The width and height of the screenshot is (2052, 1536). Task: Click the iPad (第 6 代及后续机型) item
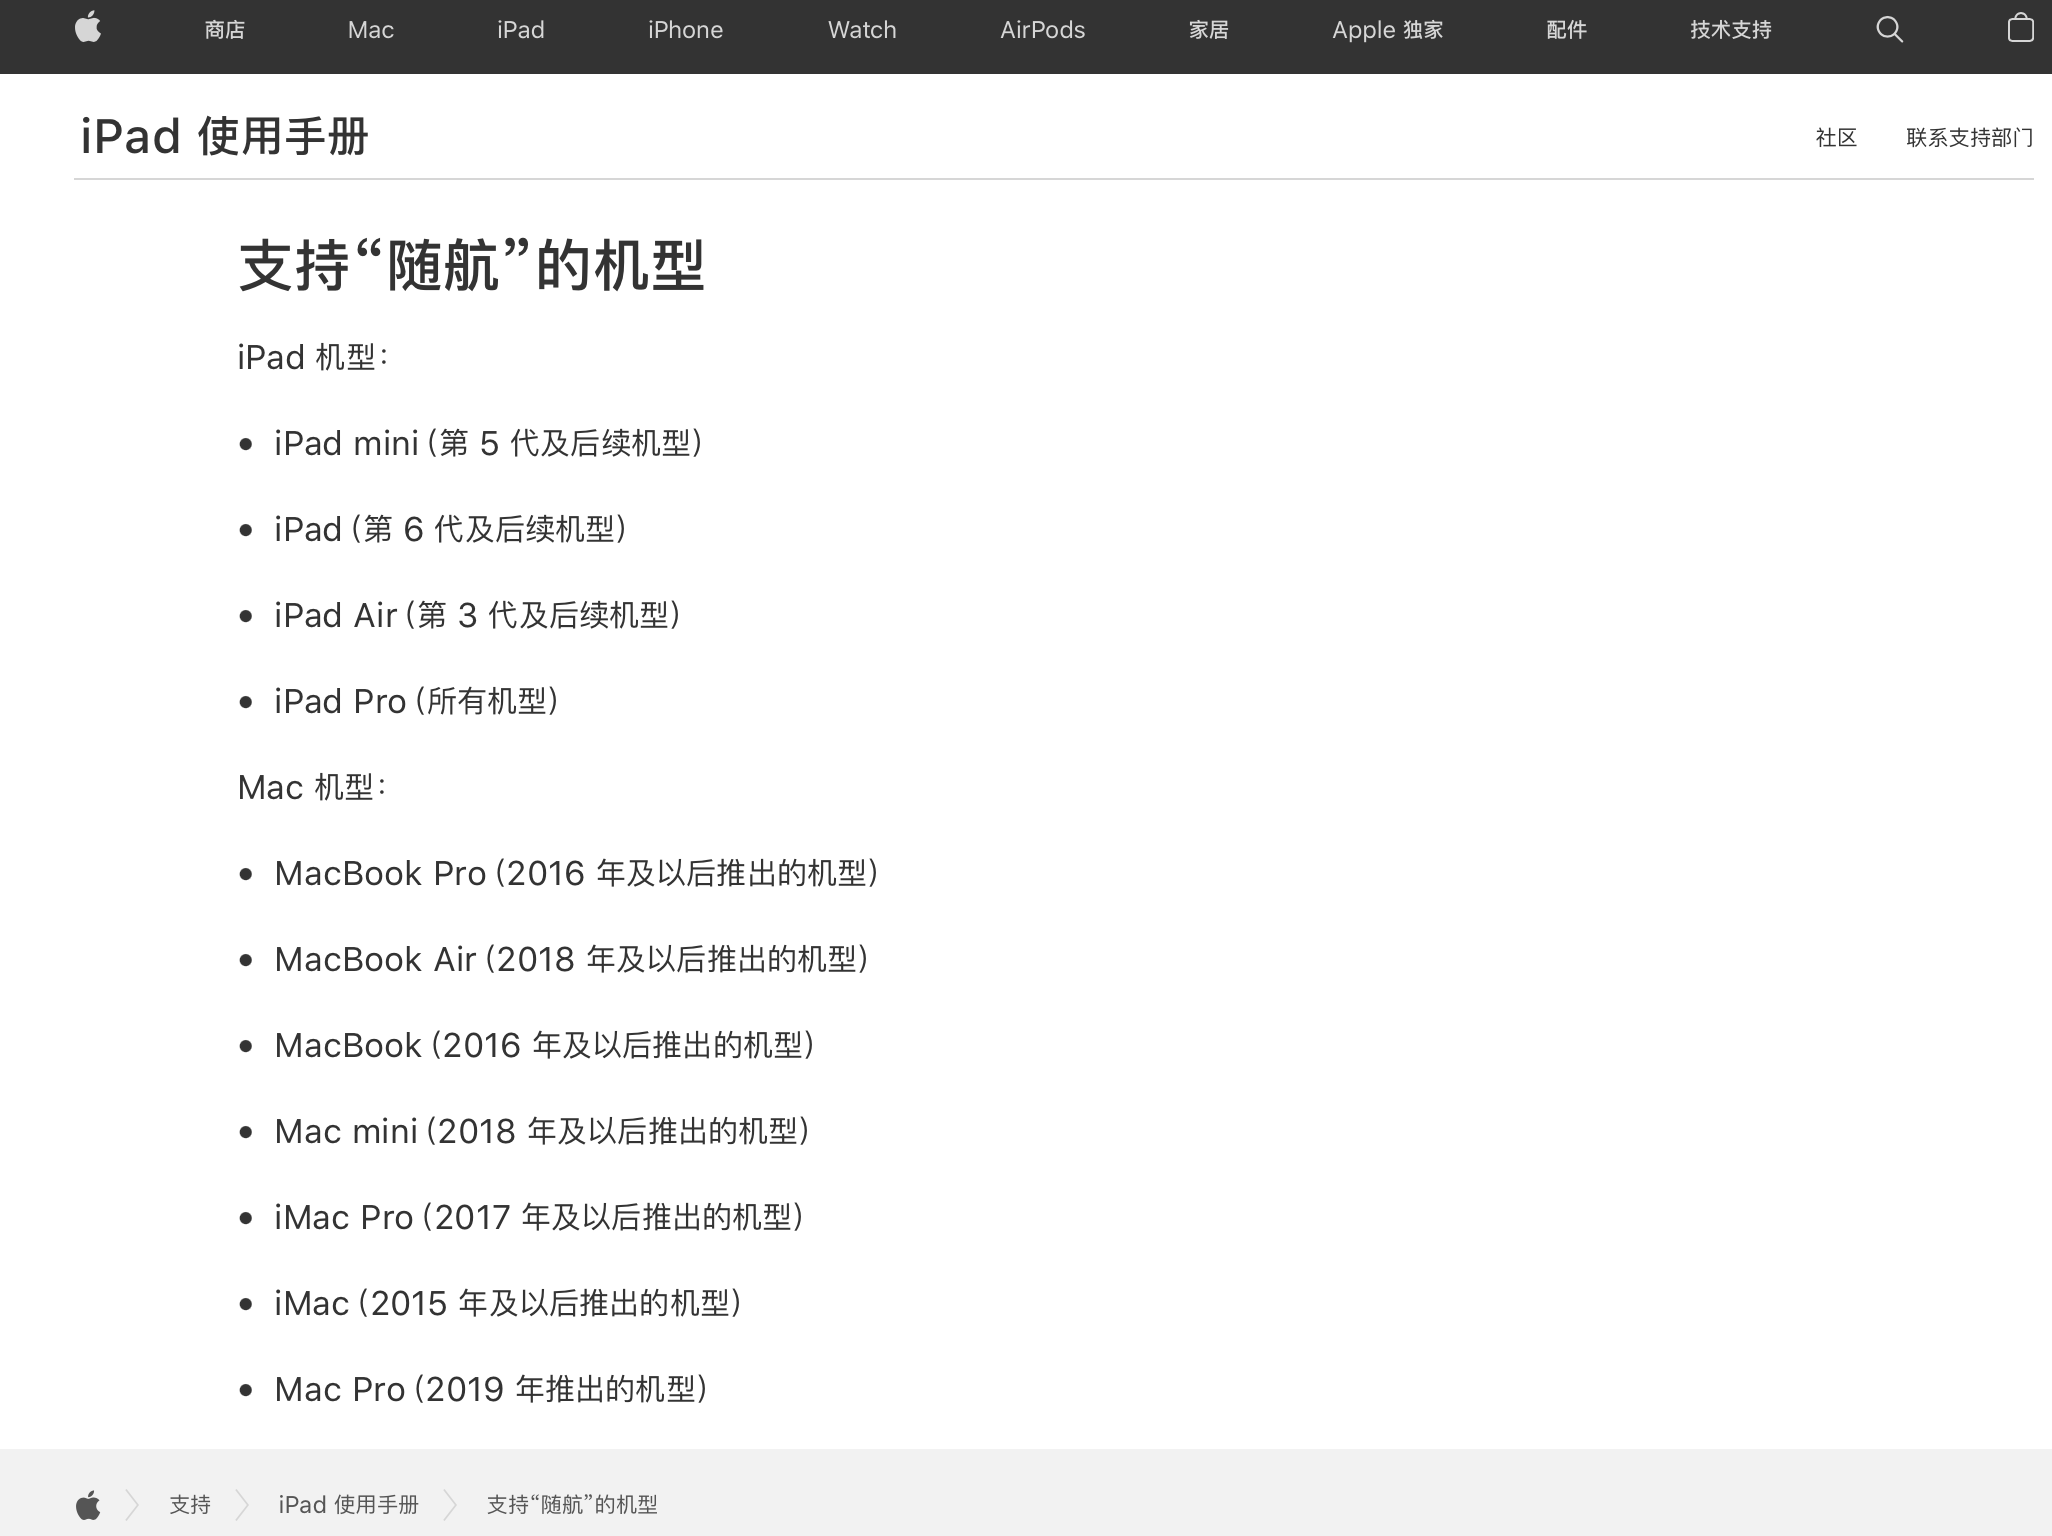tap(451, 529)
